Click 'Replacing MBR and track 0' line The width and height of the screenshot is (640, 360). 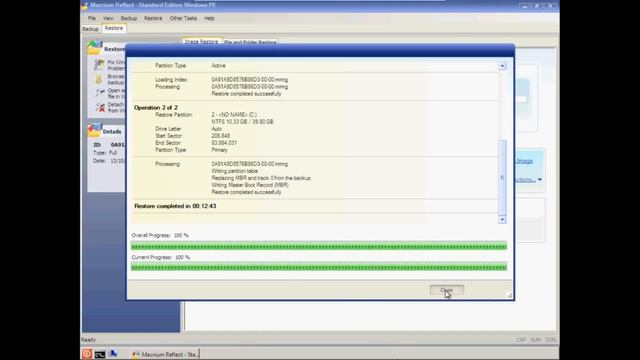(x=261, y=178)
